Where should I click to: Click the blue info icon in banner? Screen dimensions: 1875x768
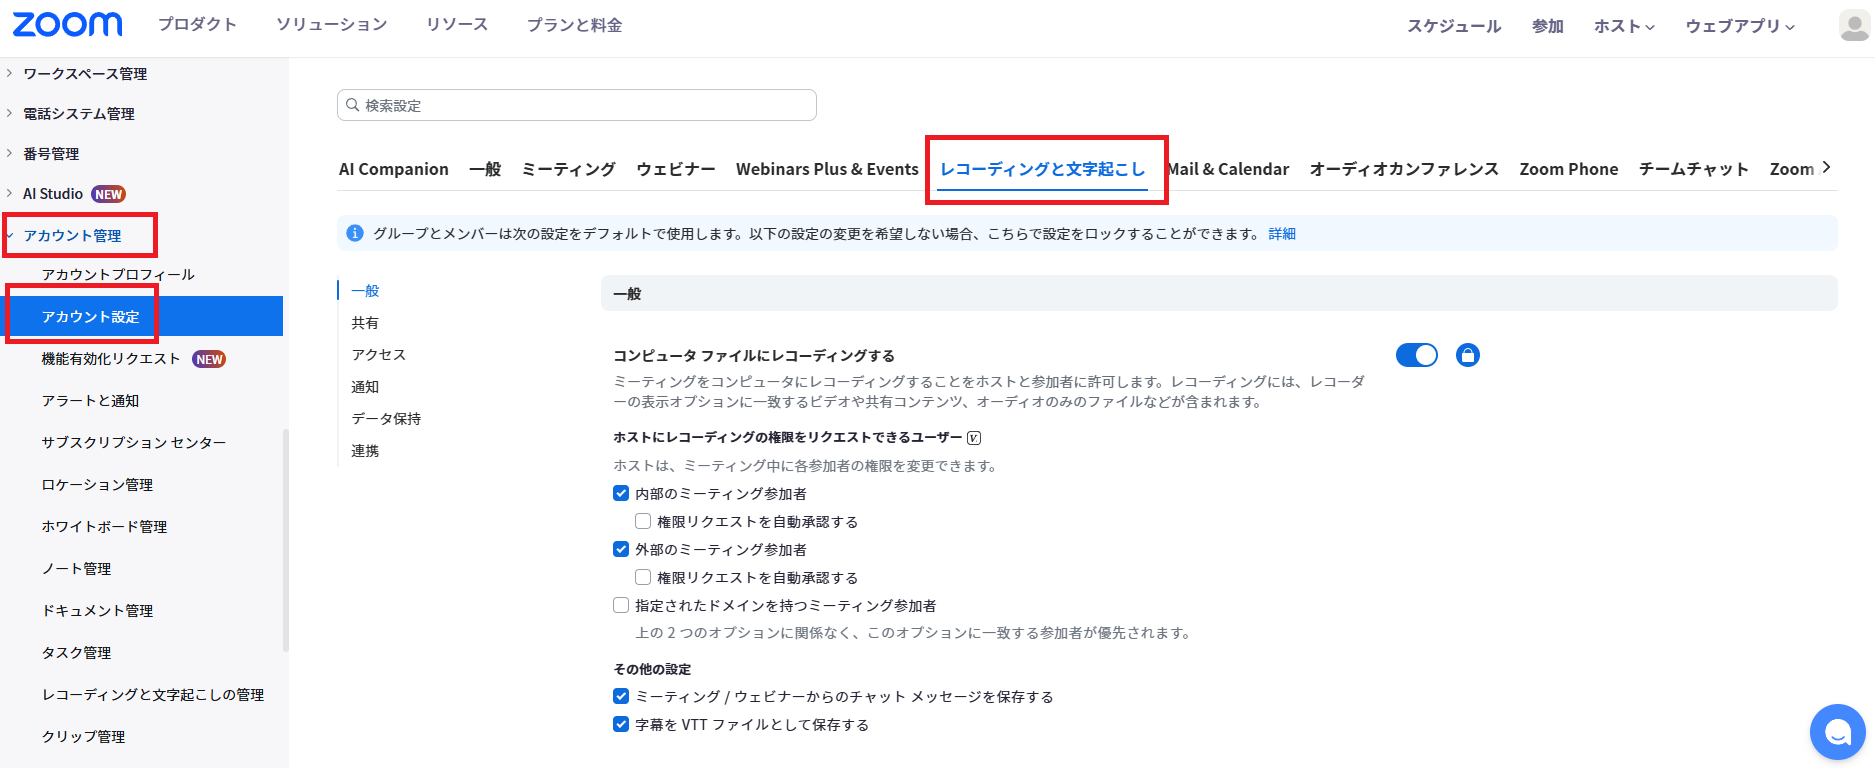(354, 233)
